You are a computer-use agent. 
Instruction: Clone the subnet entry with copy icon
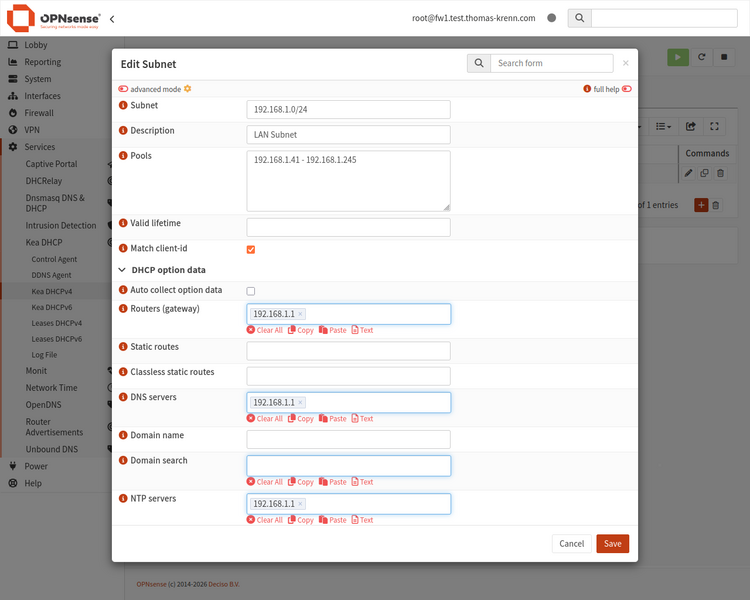(705, 173)
